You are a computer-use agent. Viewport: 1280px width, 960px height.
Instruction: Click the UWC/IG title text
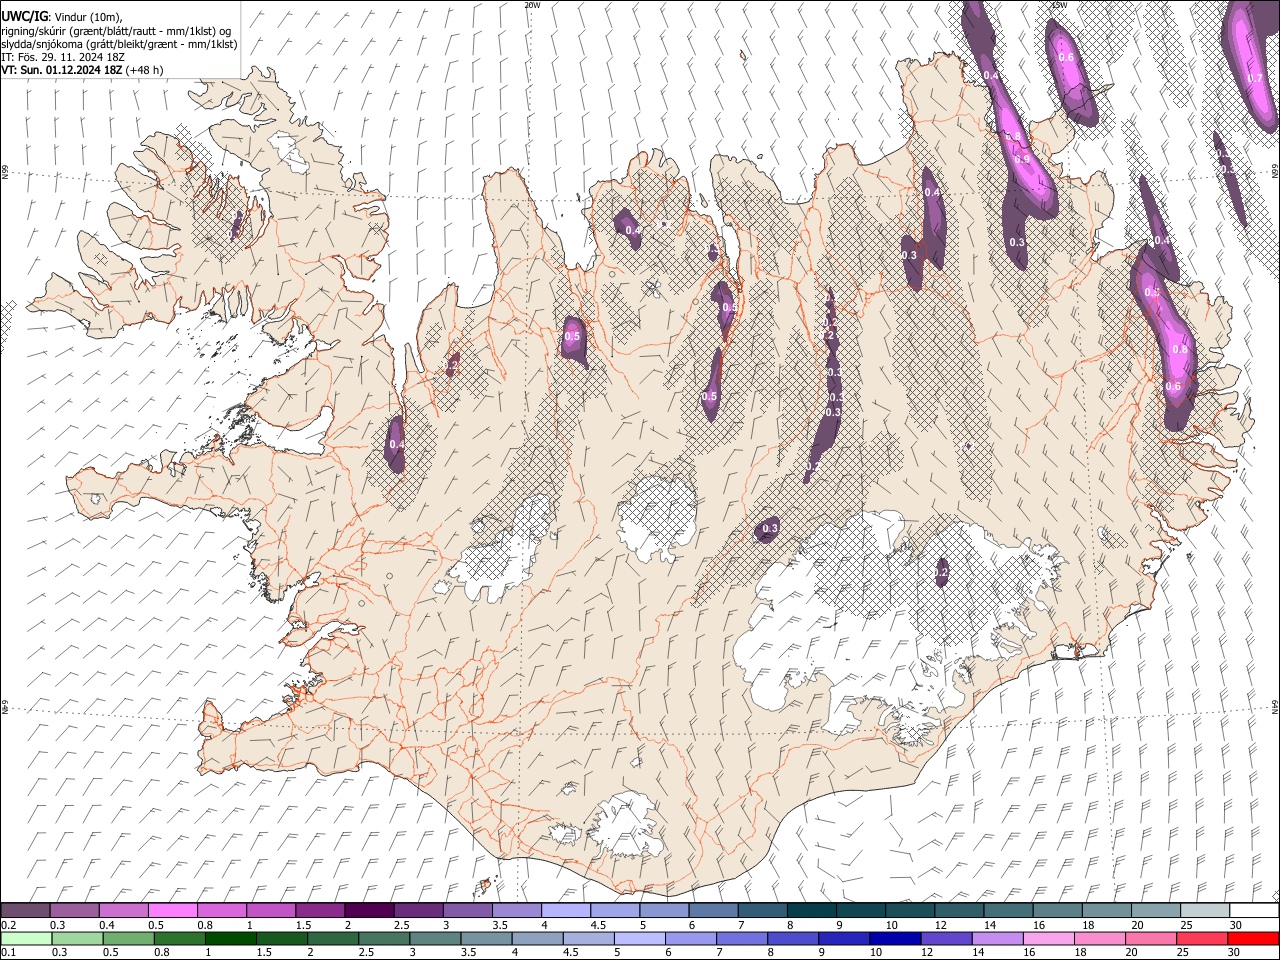(24, 17)
